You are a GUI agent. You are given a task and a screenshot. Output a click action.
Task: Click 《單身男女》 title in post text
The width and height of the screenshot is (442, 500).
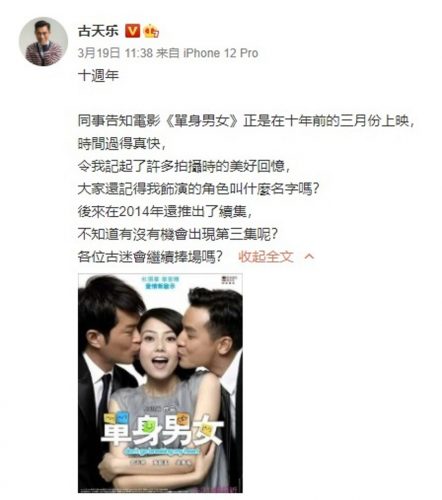click(x=202, y=121)
